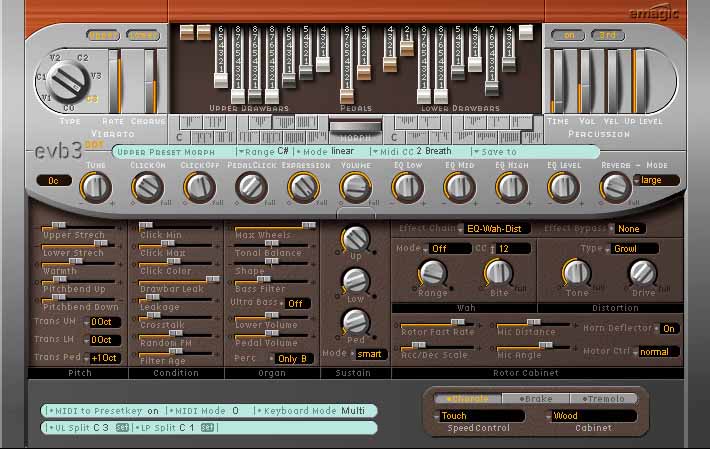The image size is (710, 449).
Task: Click the Distortion Tone knob
Action: click(x=576, y=273)
